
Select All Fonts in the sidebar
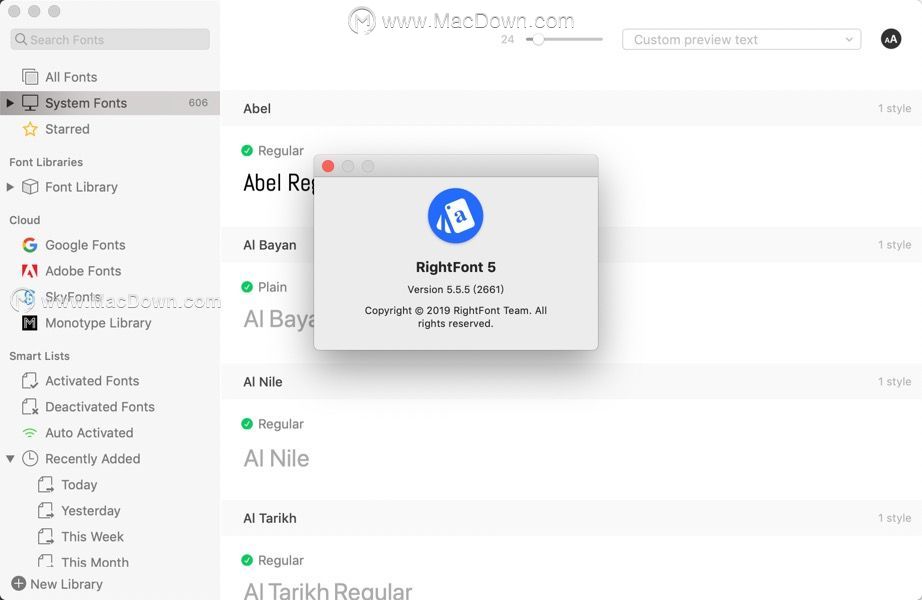[x=110, y=77]
